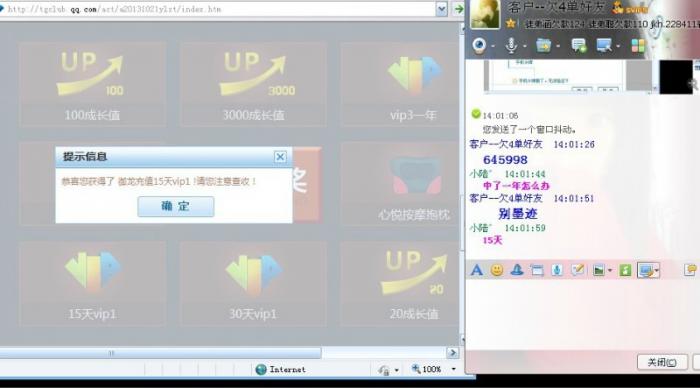Expand the voice call options arrow
This screenshot has width=700, height=388.
[525, 46]
